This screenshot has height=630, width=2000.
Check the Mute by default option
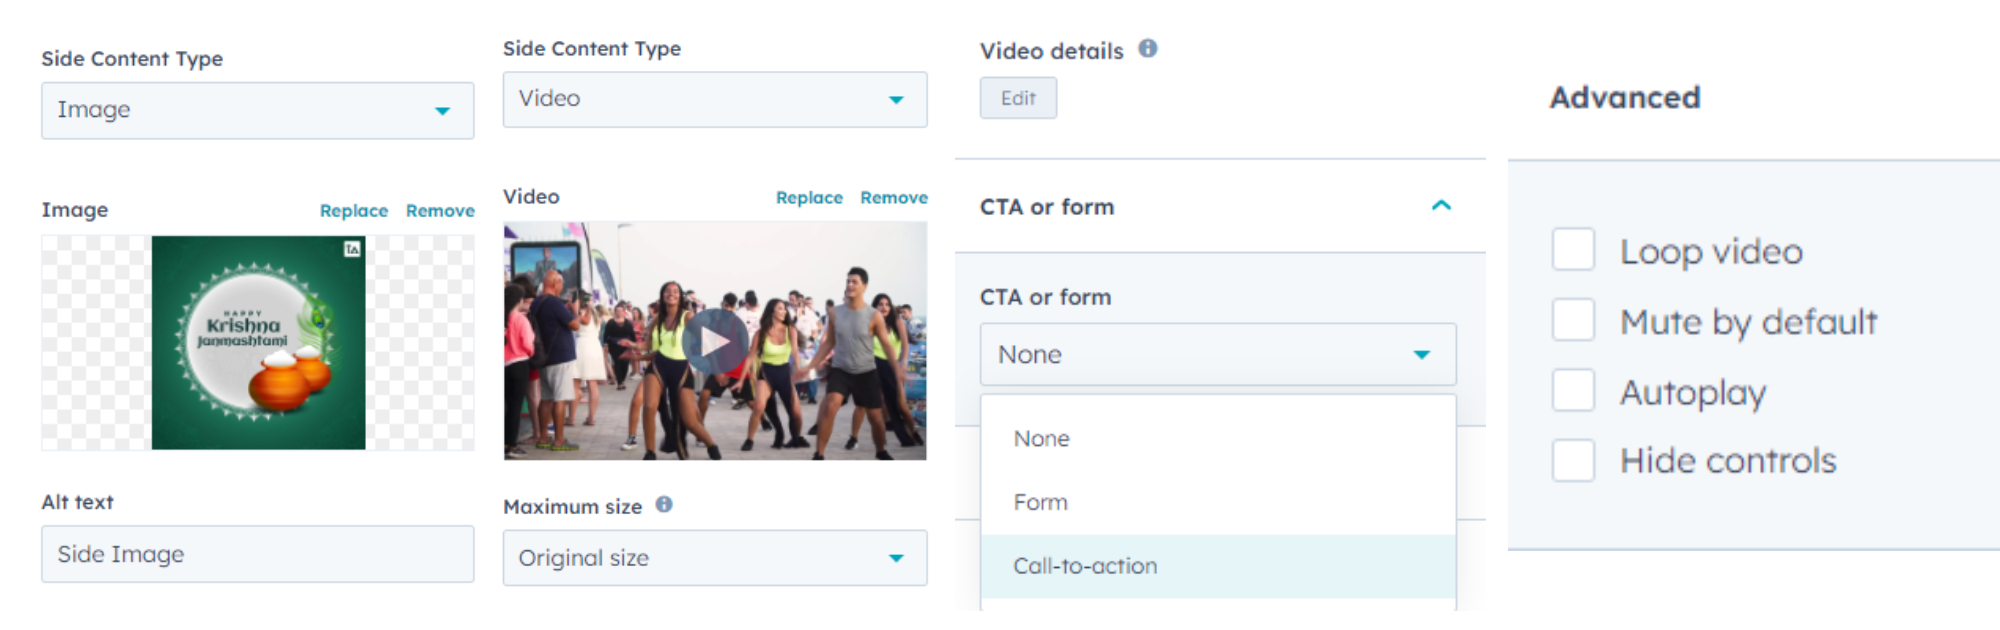1573,321
